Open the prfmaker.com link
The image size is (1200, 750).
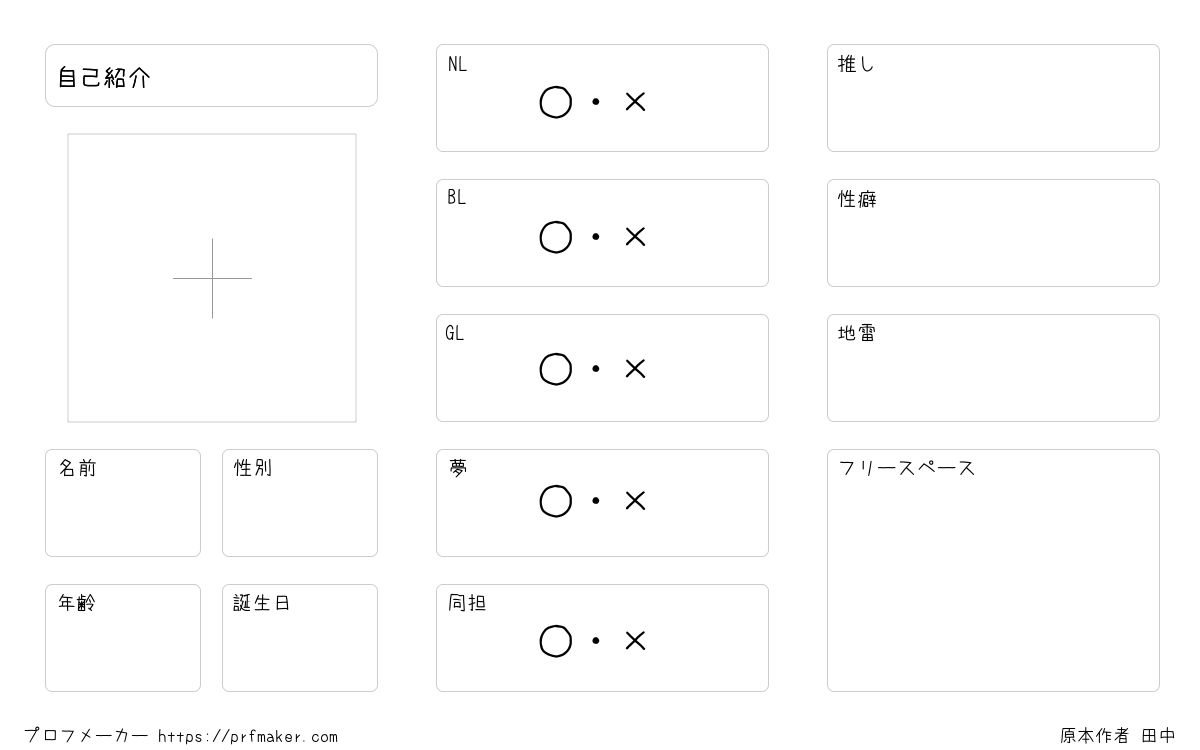coord(248,737)
